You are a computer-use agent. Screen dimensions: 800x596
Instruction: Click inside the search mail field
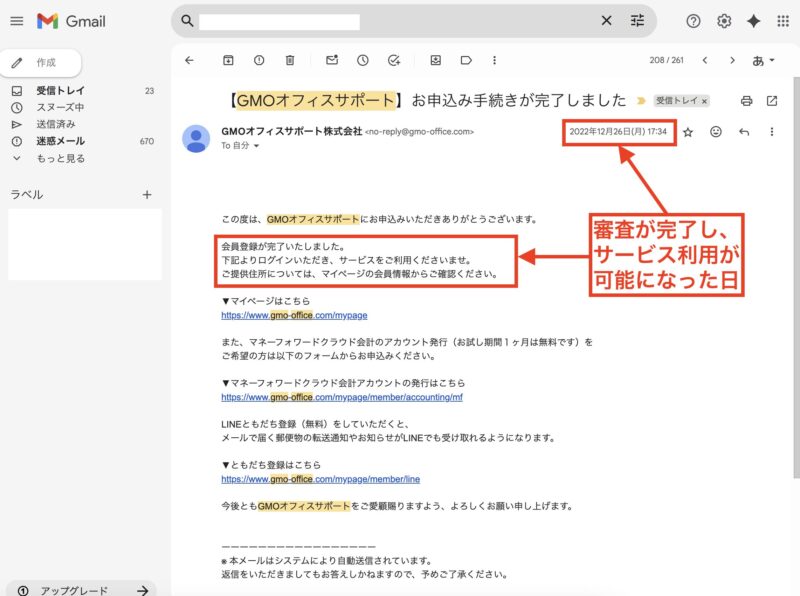click(279, 21)
